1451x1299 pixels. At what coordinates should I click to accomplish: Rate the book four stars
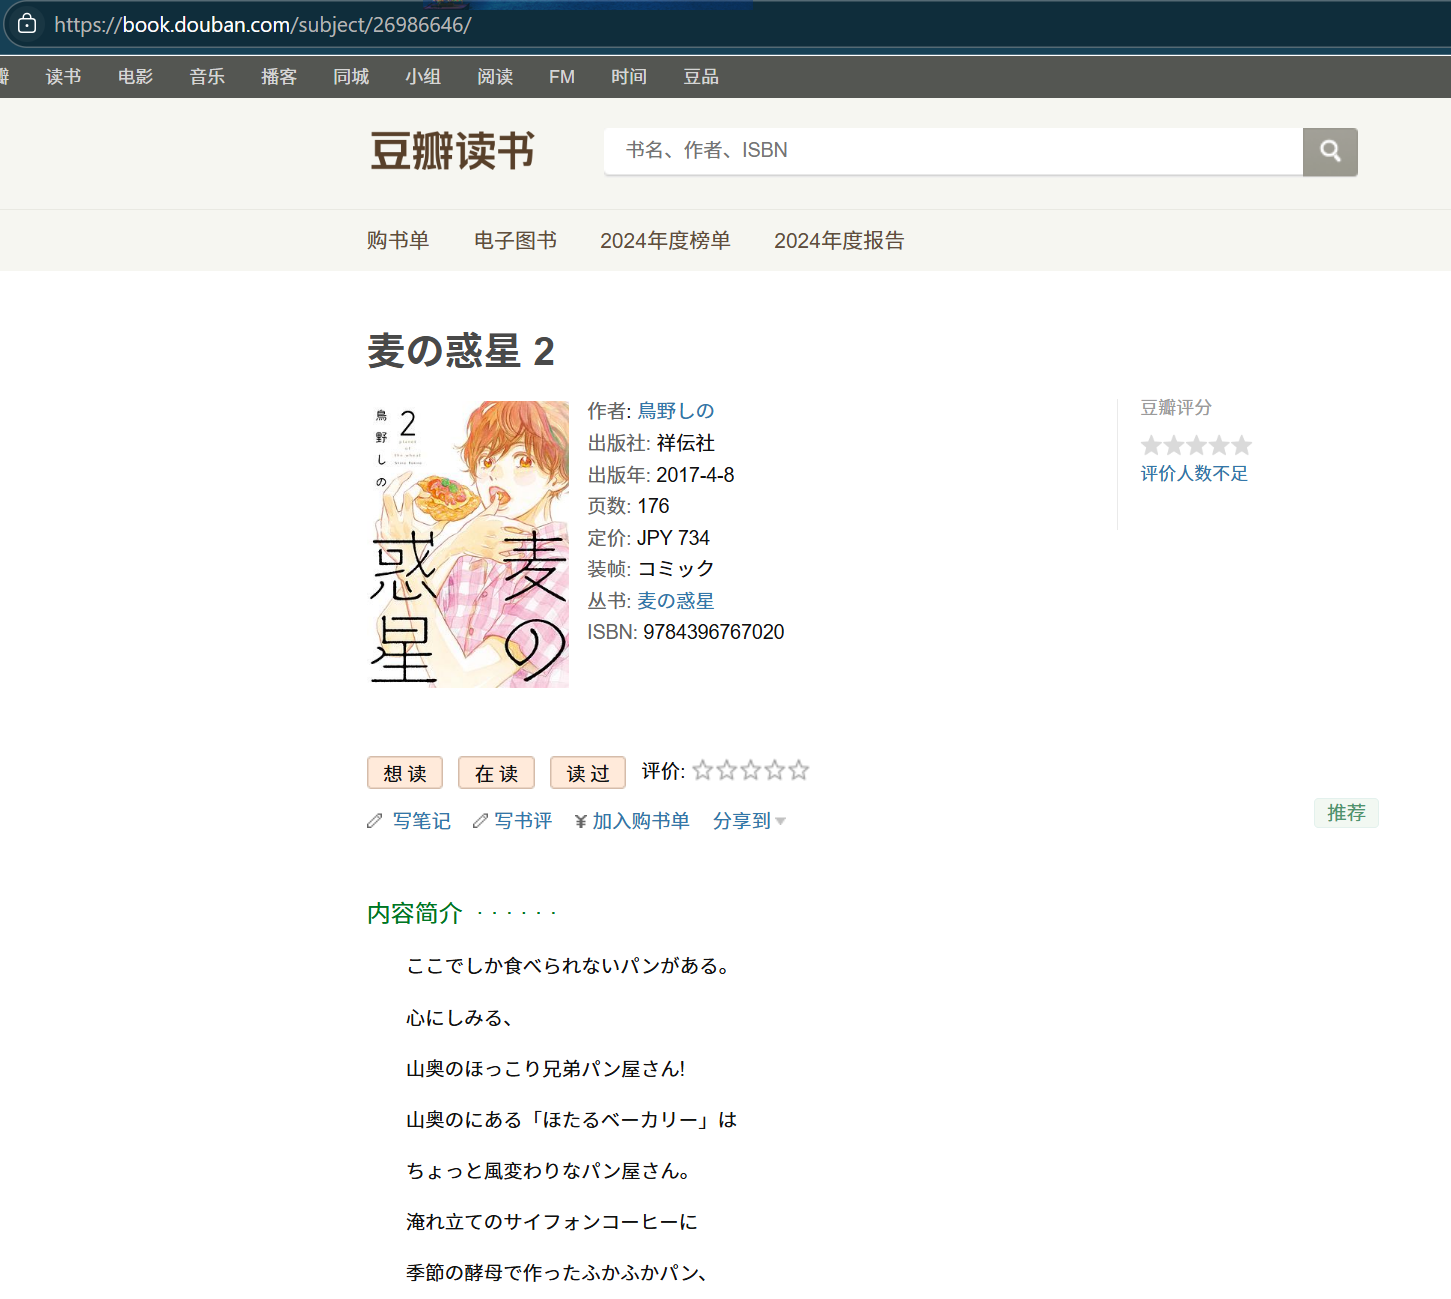tap(774, 770)
